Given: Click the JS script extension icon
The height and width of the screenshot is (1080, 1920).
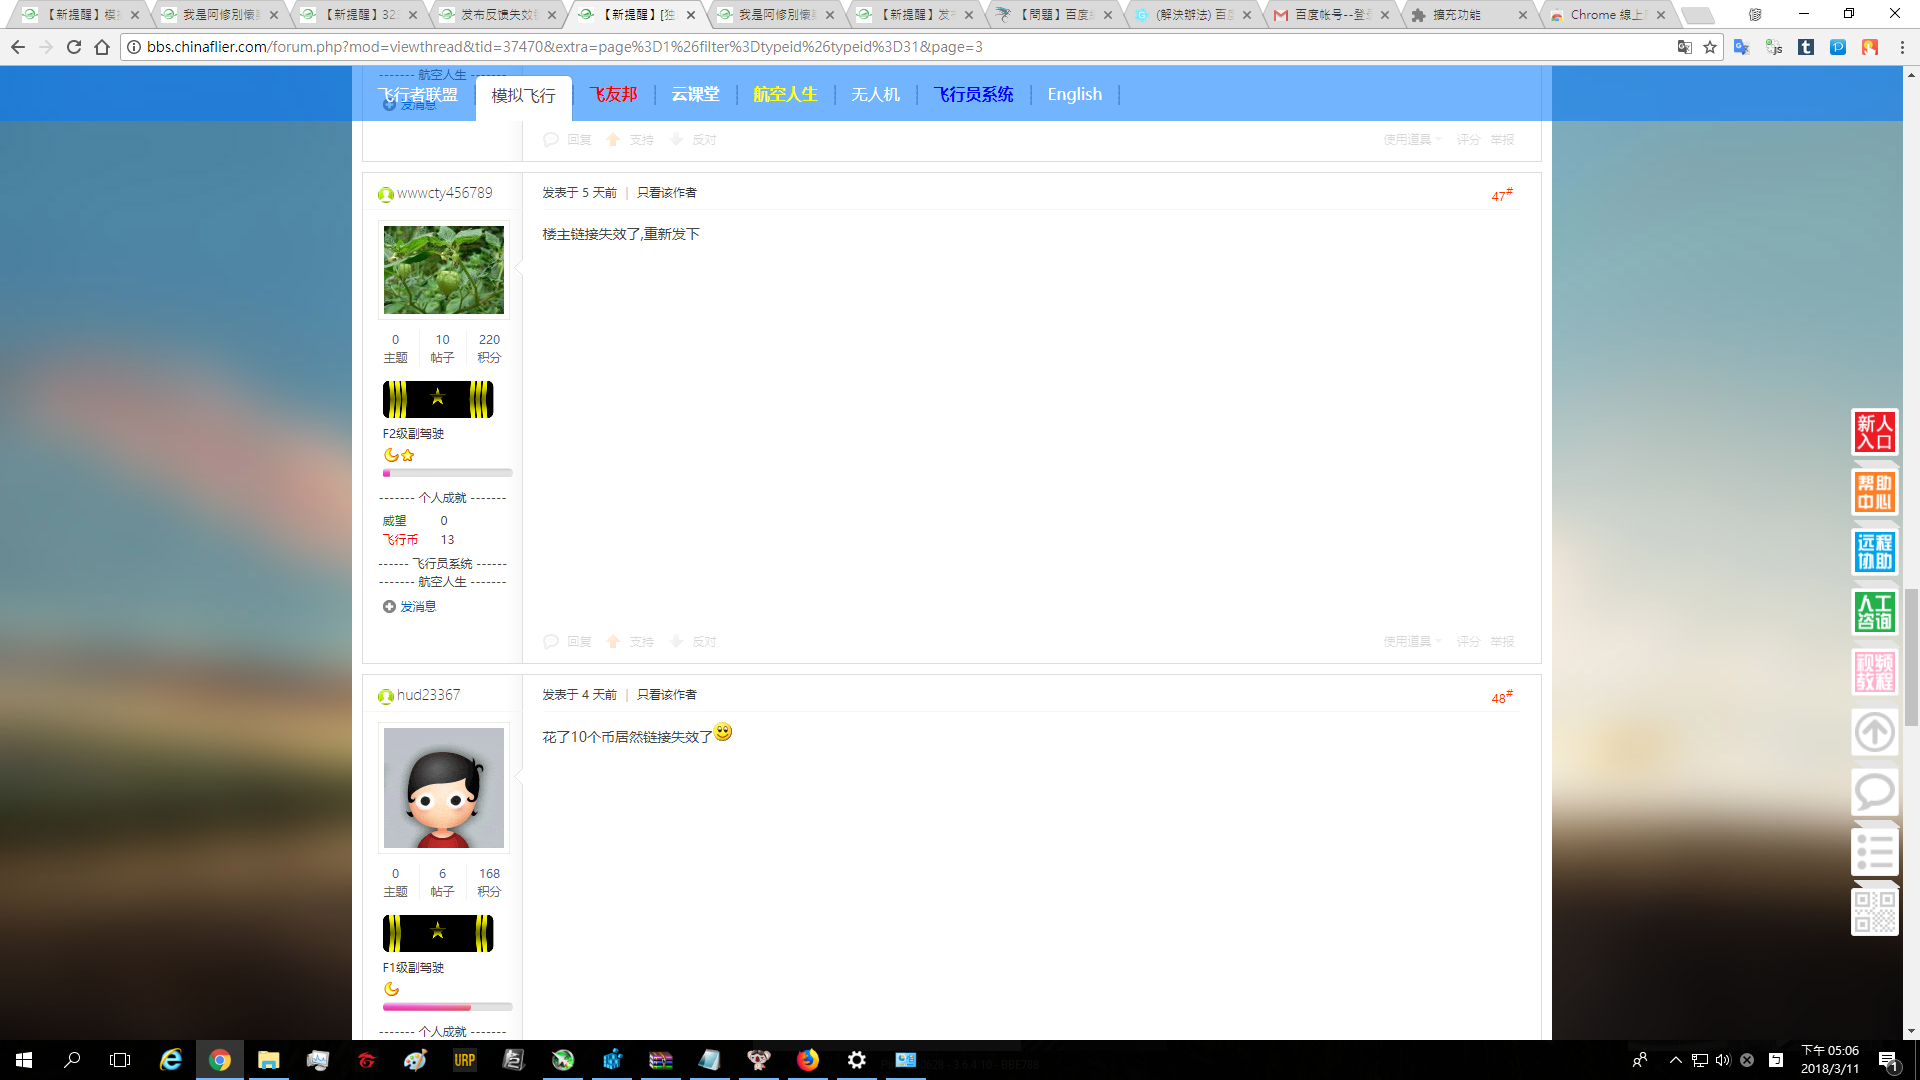Looking at the screenshot, I should tap(1774, 47).
